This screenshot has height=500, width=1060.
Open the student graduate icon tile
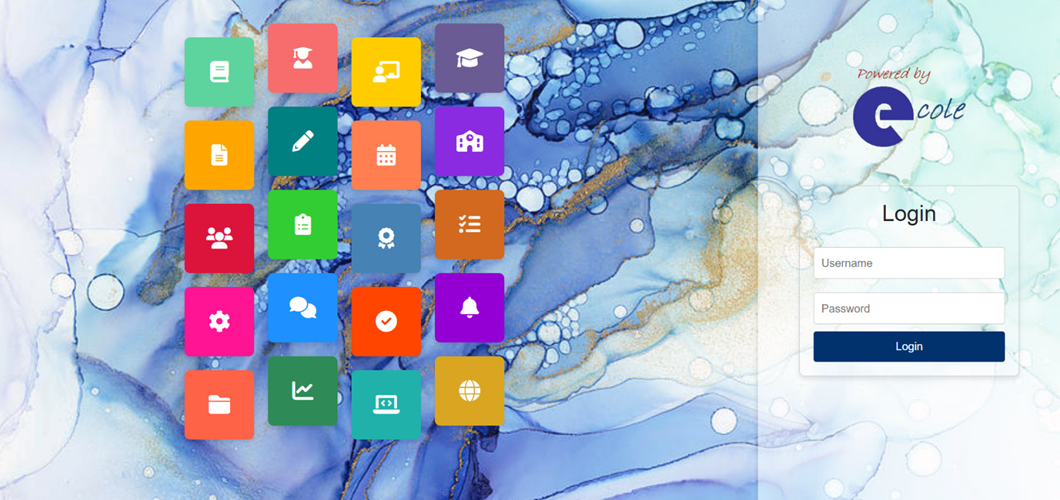click(x=302, y=59)
